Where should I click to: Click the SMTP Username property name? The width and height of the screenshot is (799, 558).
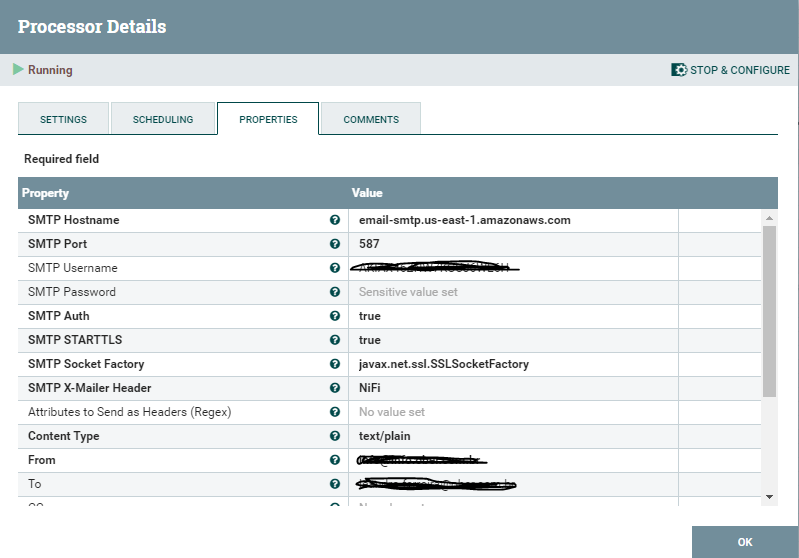(72, 268)
